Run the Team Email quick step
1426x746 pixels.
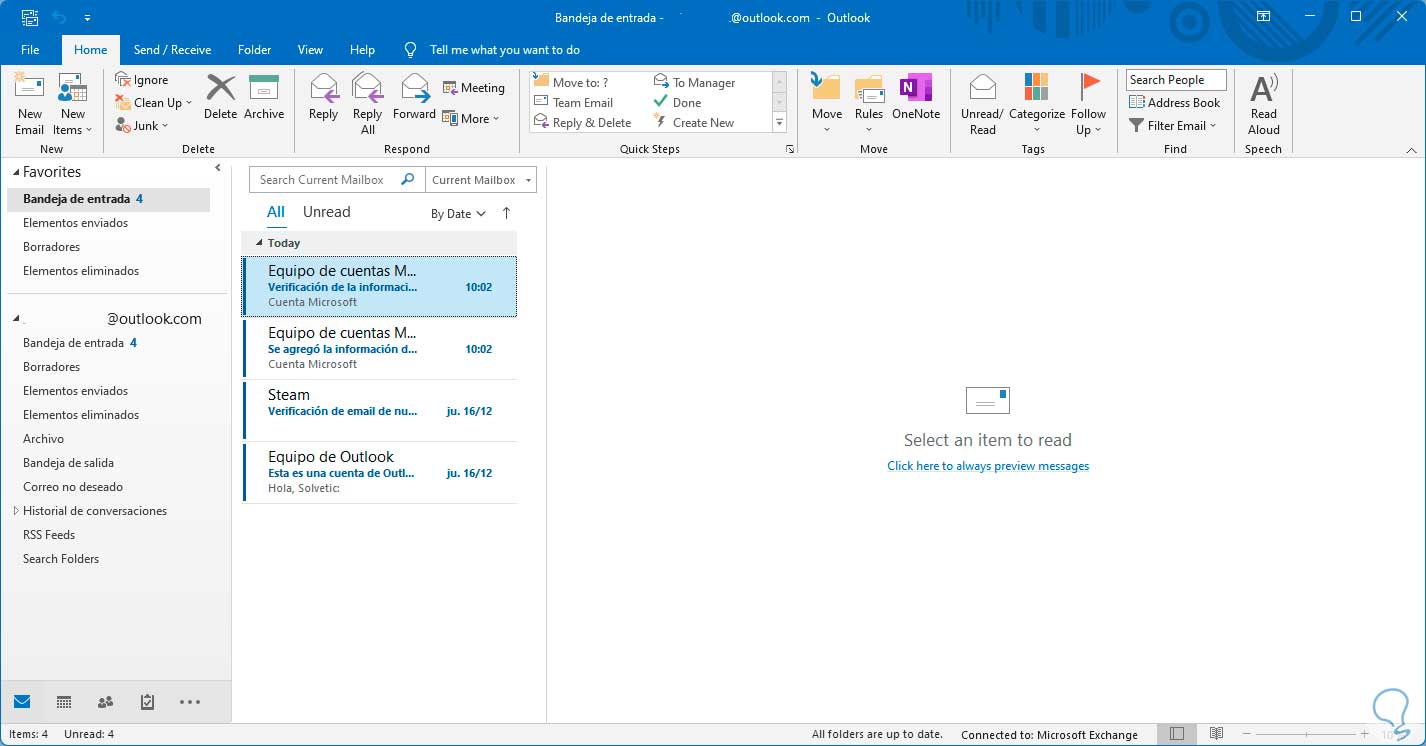[574, 102]
